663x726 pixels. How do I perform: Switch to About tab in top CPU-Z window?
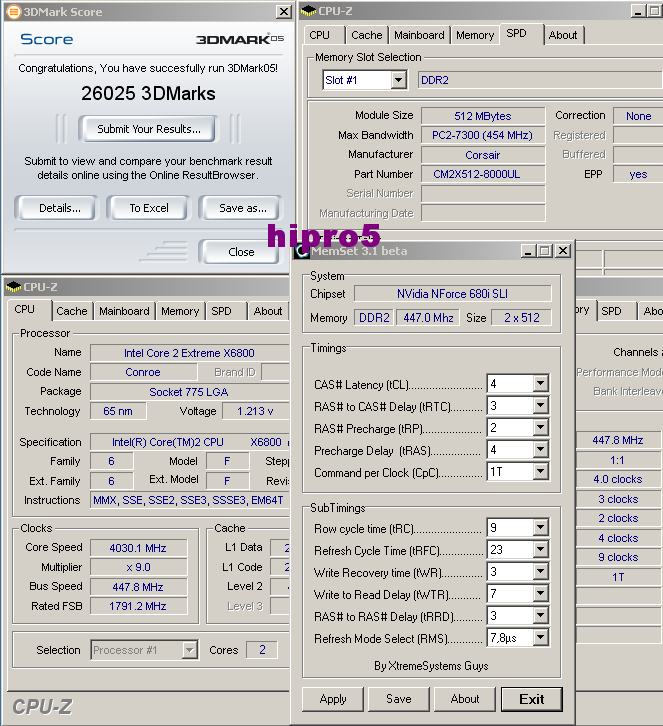click(x=563, y=35)
